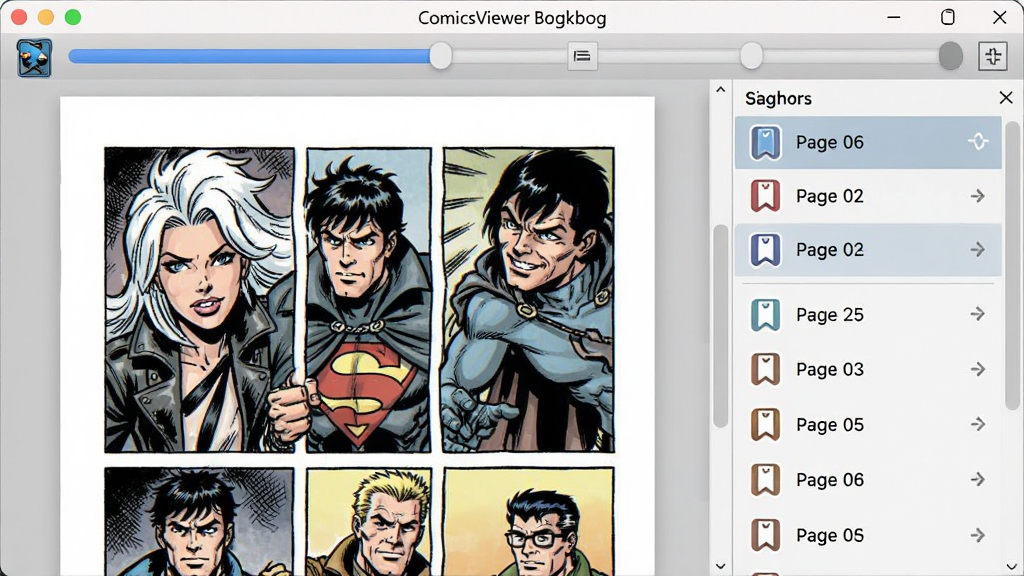Click the teal bookmark icon for Page 25
1024x576 pixels.
point(765,315)
